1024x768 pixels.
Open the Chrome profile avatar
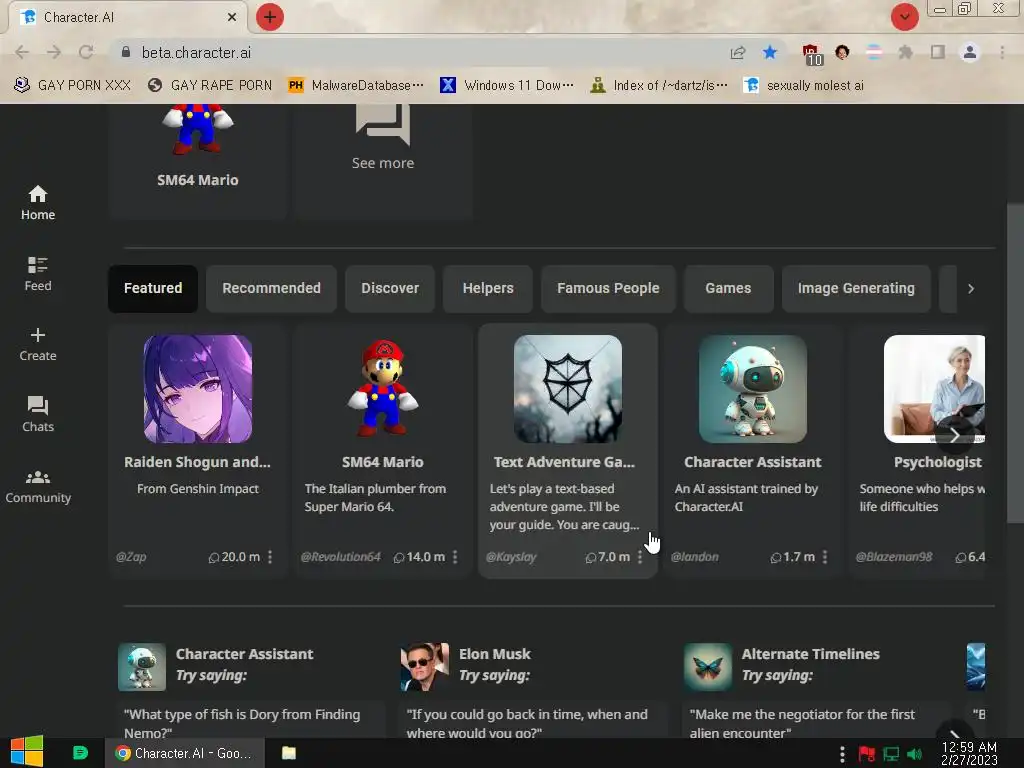click(x=970, y=52)
